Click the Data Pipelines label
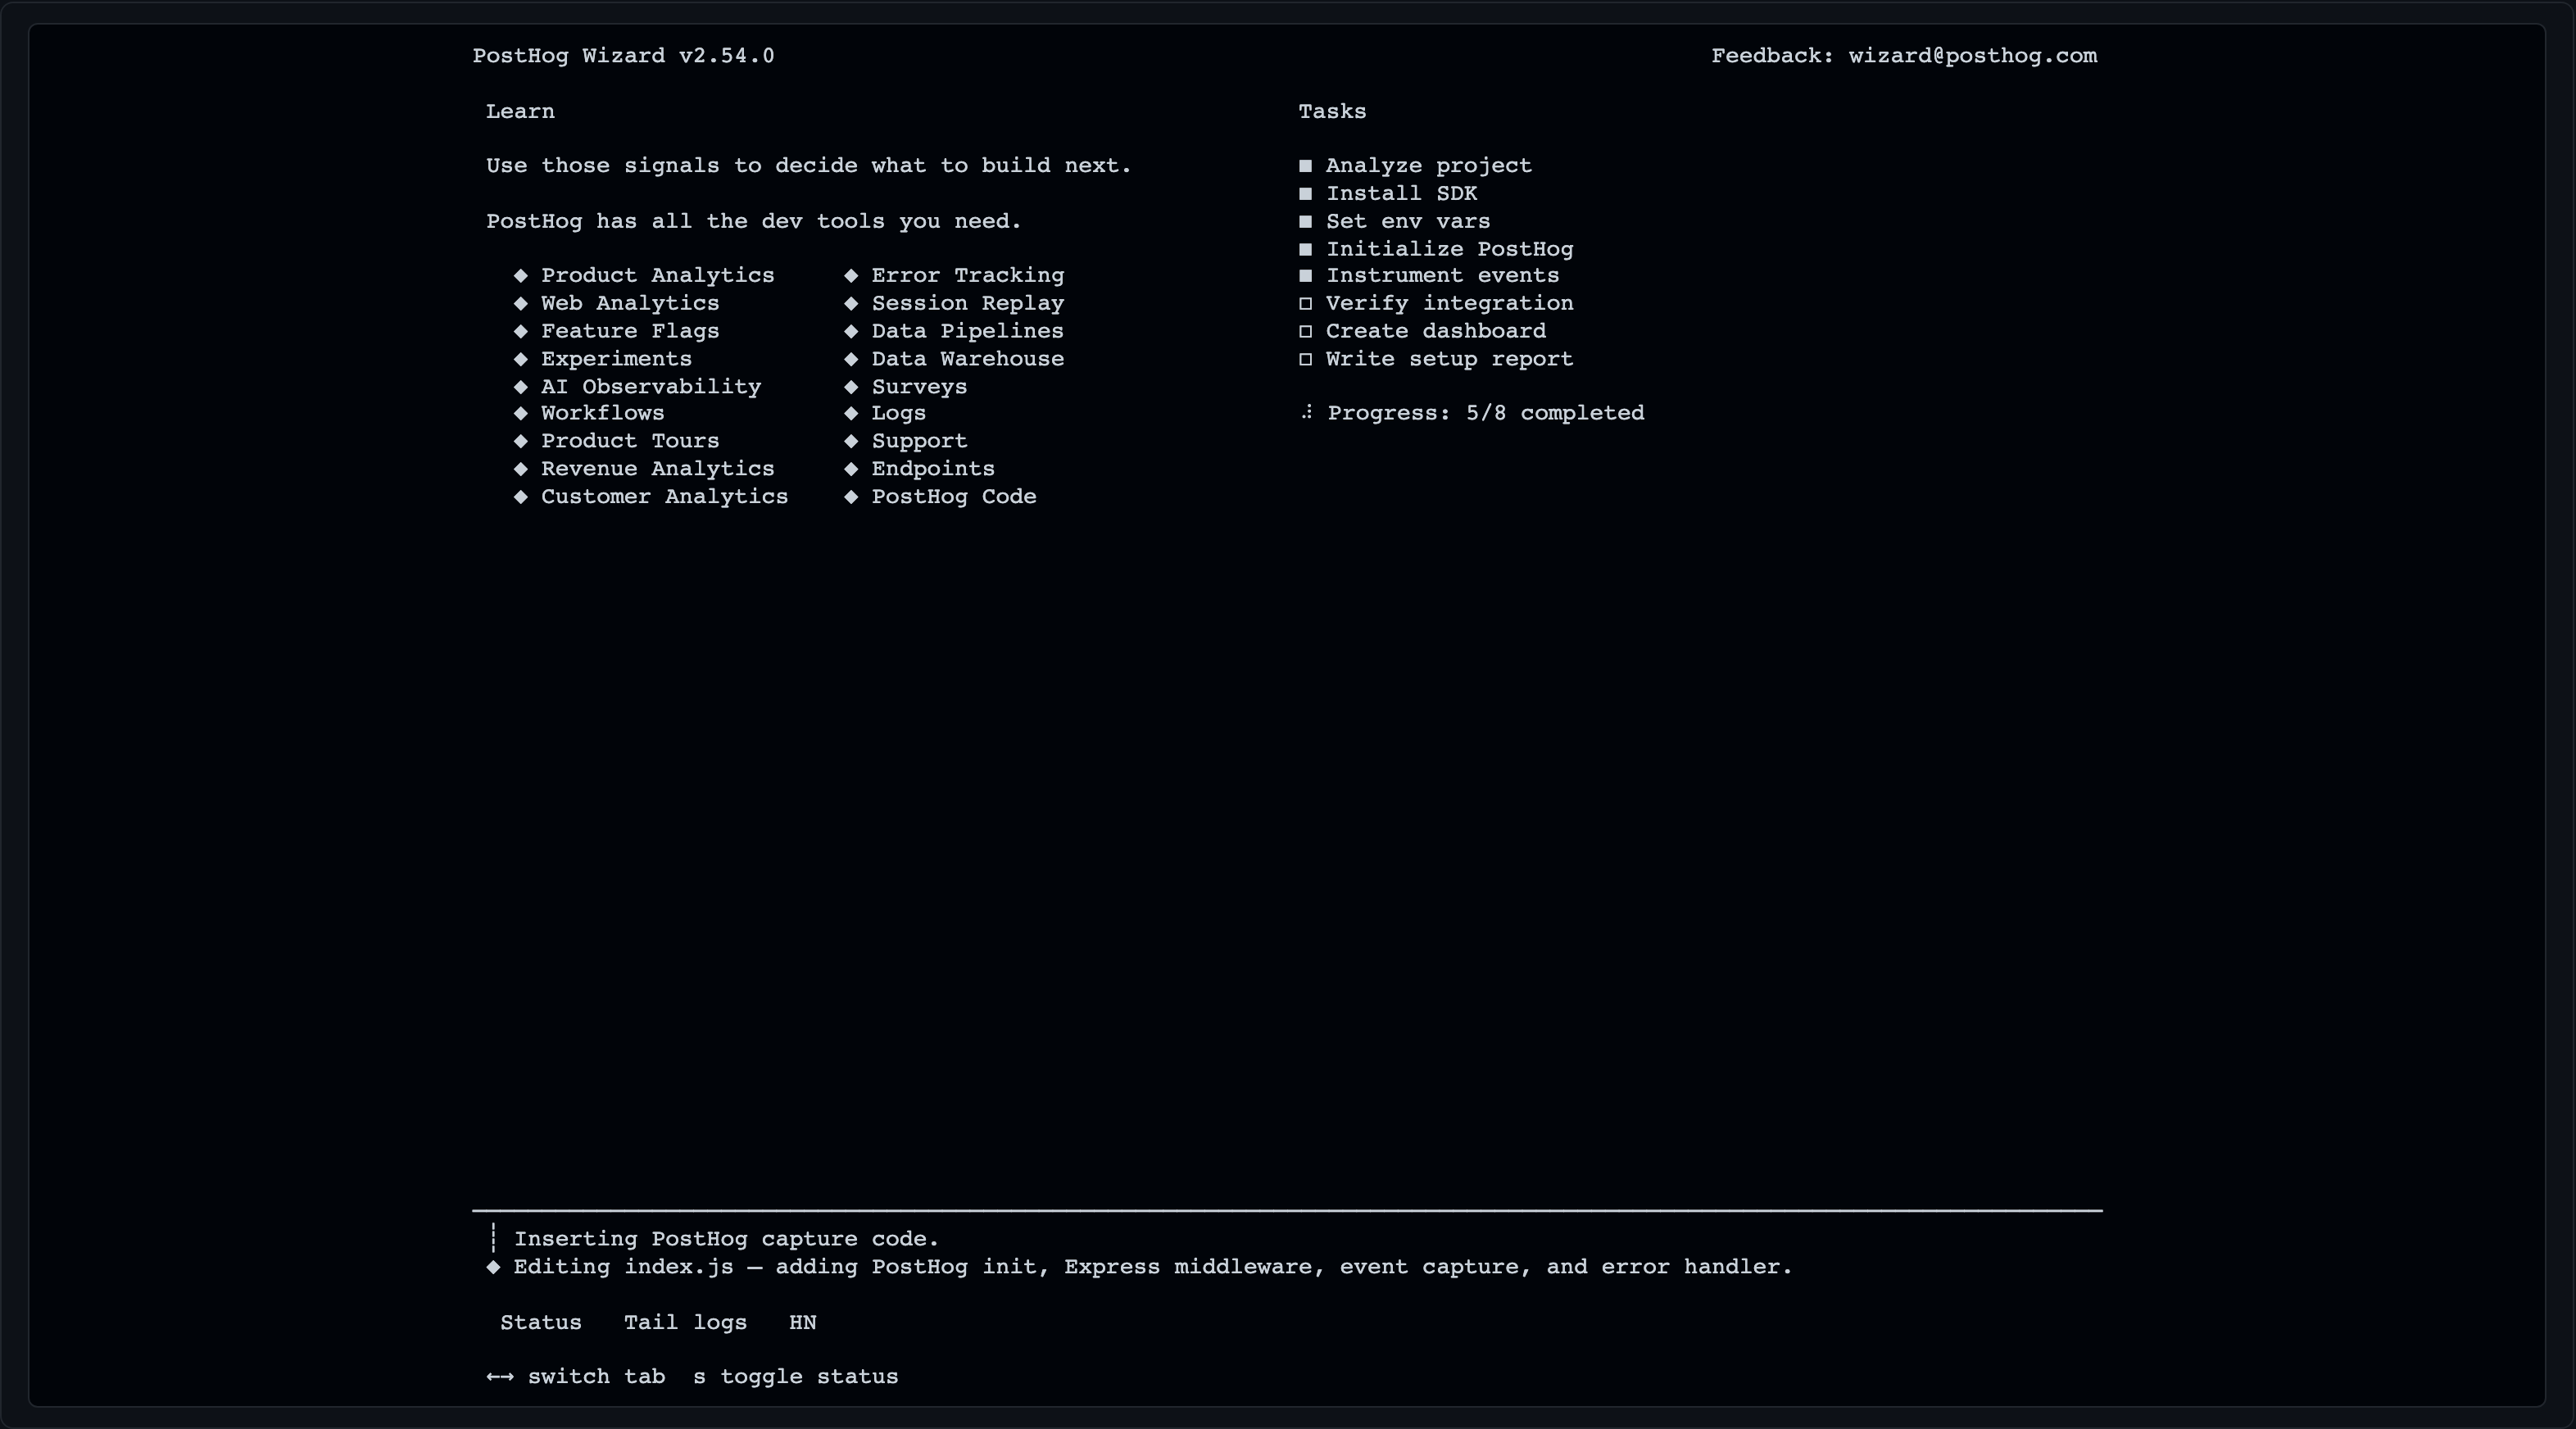Image resolution: width=2576 pixels, height=1429 pixels. (x=968, y=332)
